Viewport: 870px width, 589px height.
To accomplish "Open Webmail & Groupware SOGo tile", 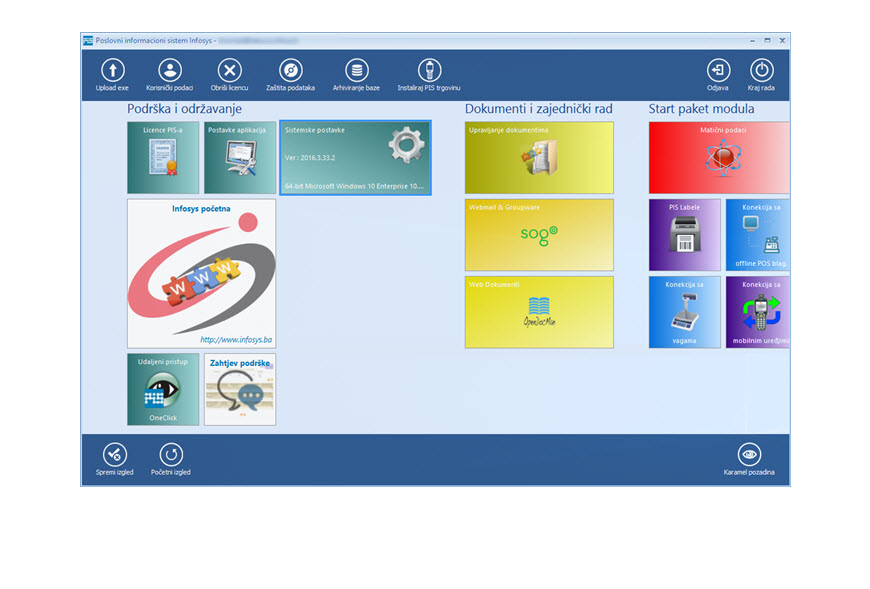I will [x=539, y=235].
